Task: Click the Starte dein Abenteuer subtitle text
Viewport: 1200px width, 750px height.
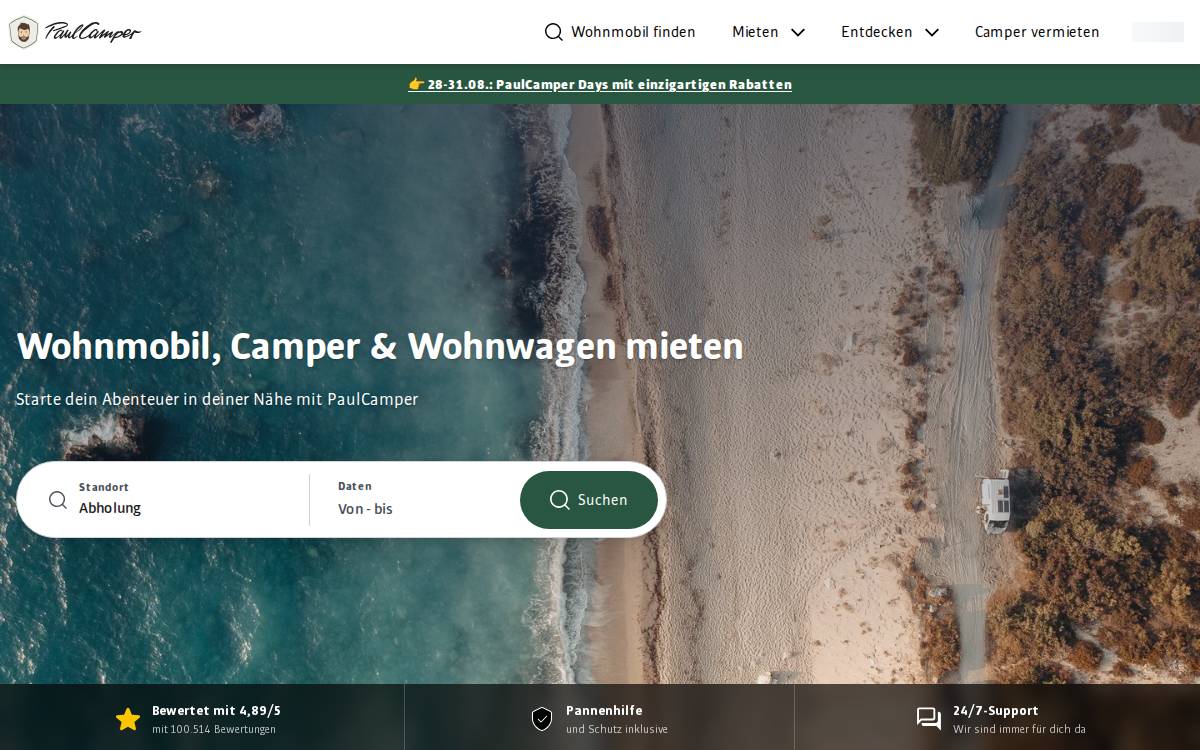Action: [x=217, y=399]
